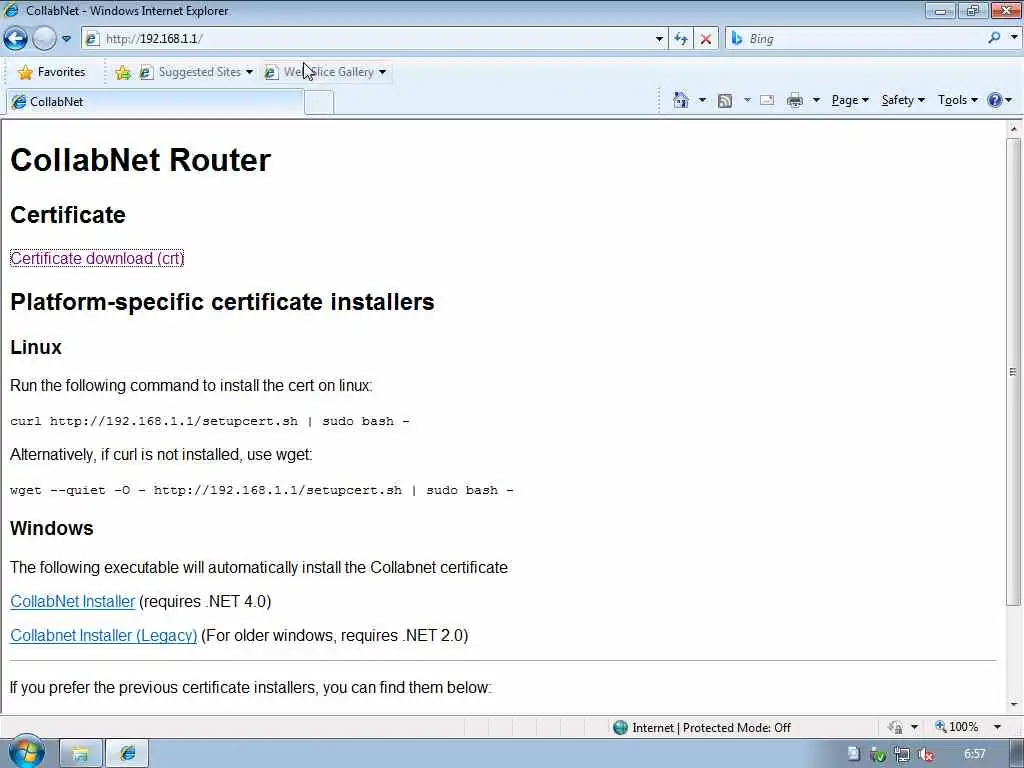Viewport: 1024px width, 768px height.
Task: Open the search provider dropdown arrow
Action: [1014, 39]
